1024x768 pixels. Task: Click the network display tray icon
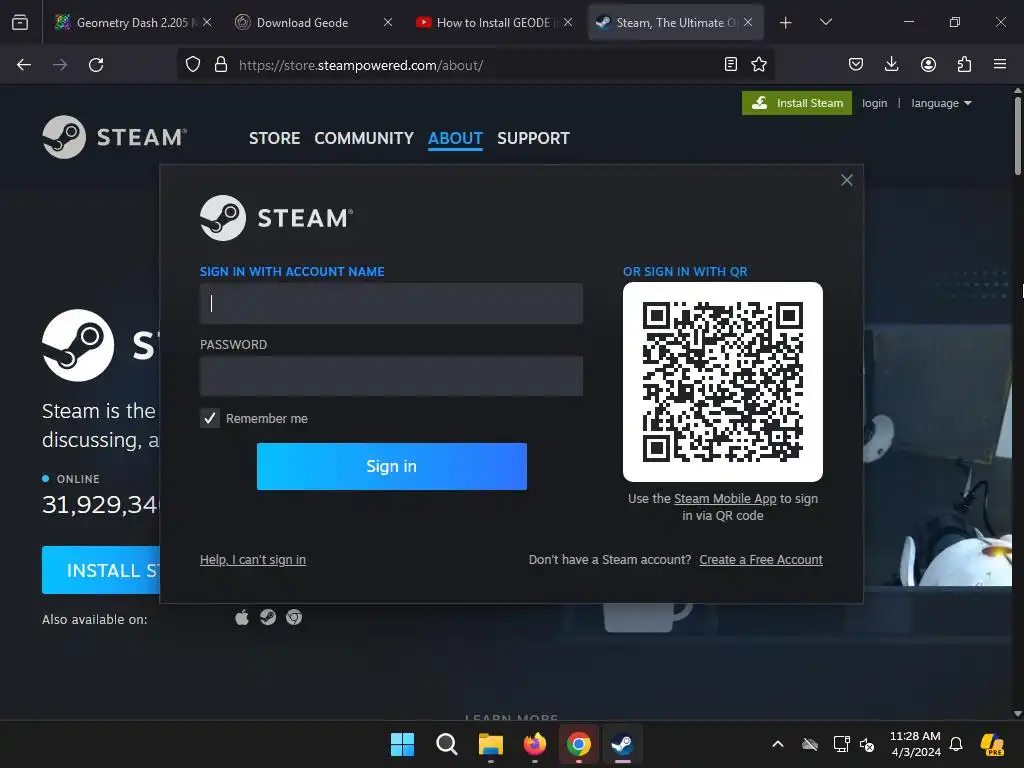[x=842, y=744]
